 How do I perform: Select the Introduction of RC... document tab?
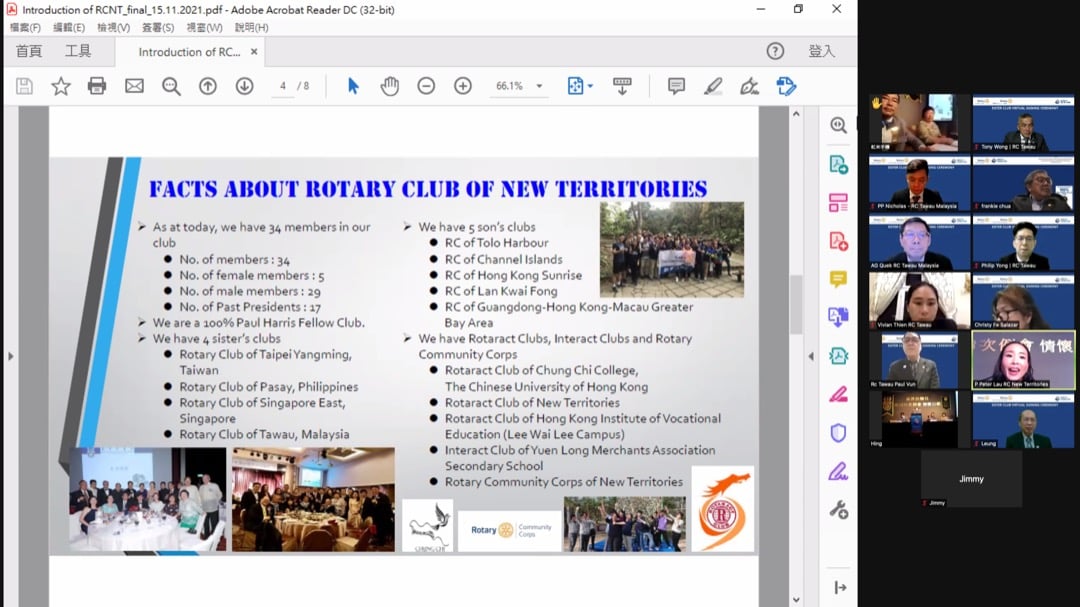(x=189, y=52)
